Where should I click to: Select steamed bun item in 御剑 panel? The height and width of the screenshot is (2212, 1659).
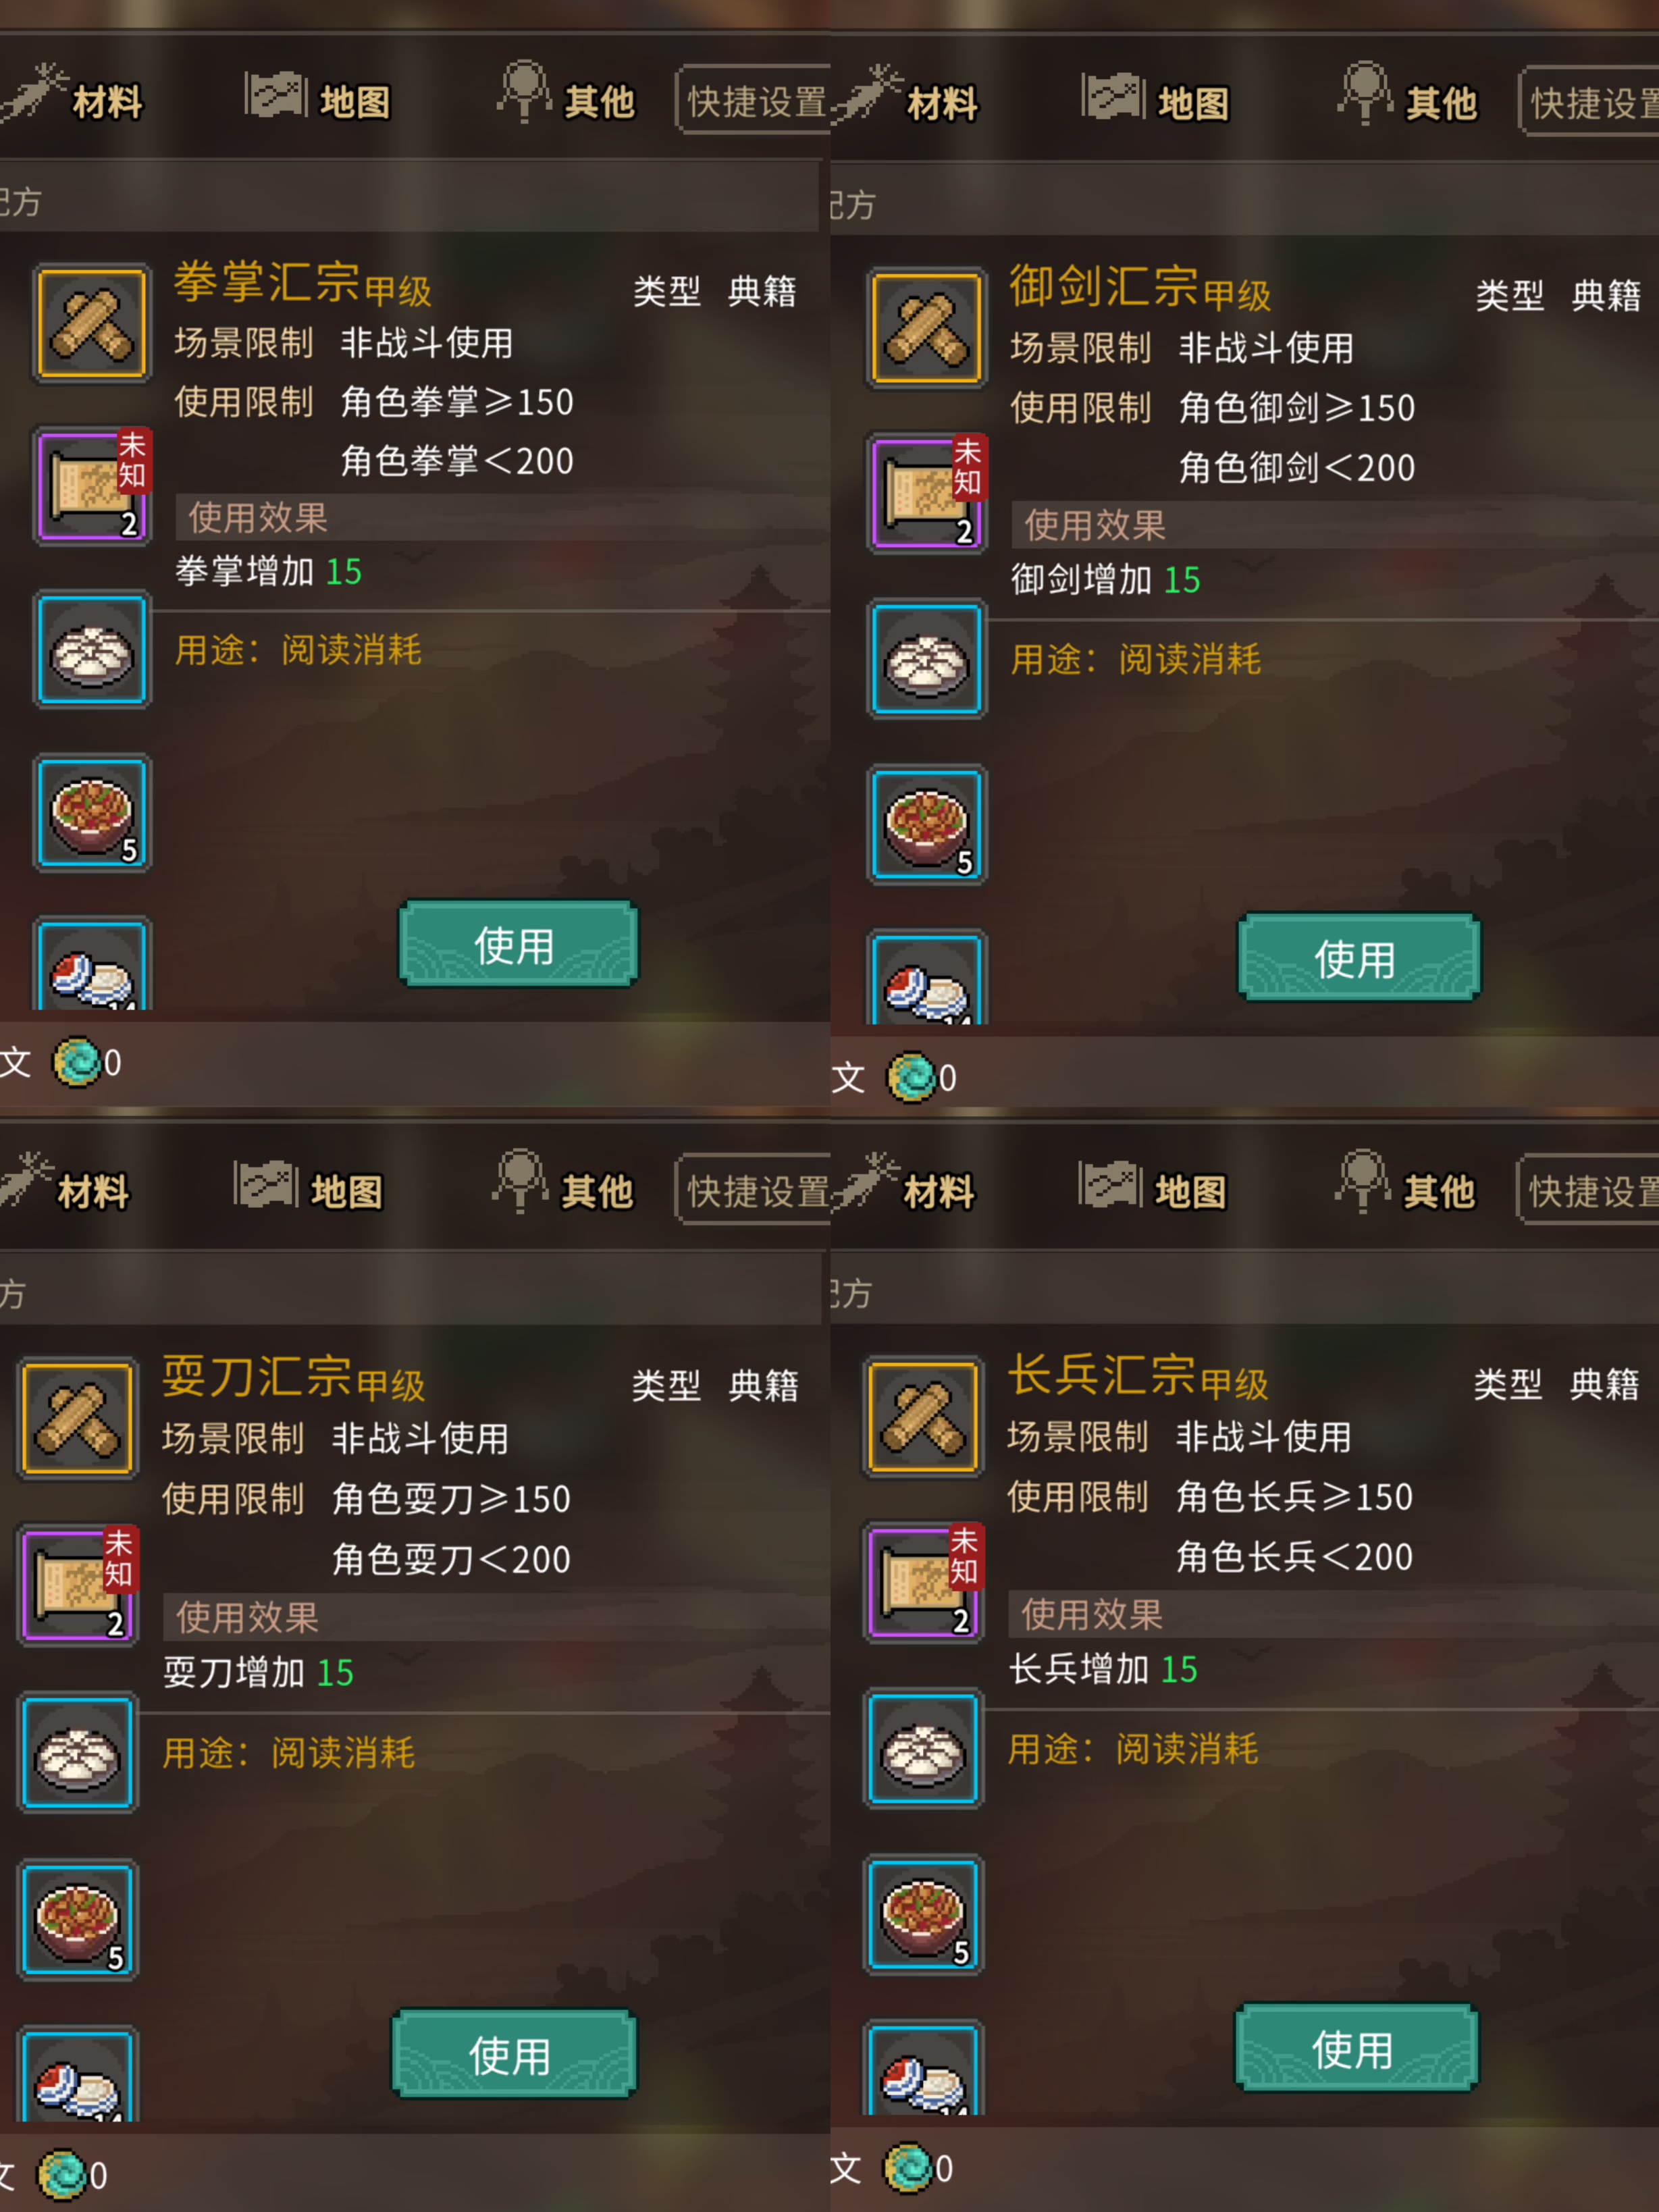927,660
